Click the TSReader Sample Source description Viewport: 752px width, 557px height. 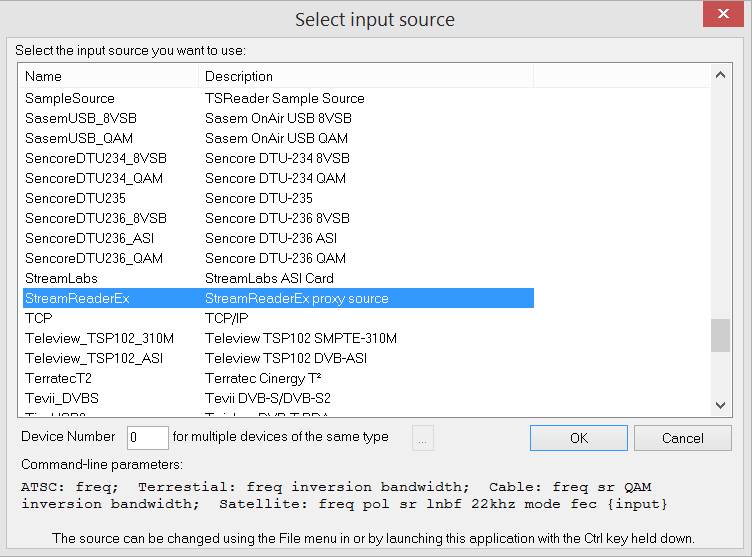pos(285,98)
